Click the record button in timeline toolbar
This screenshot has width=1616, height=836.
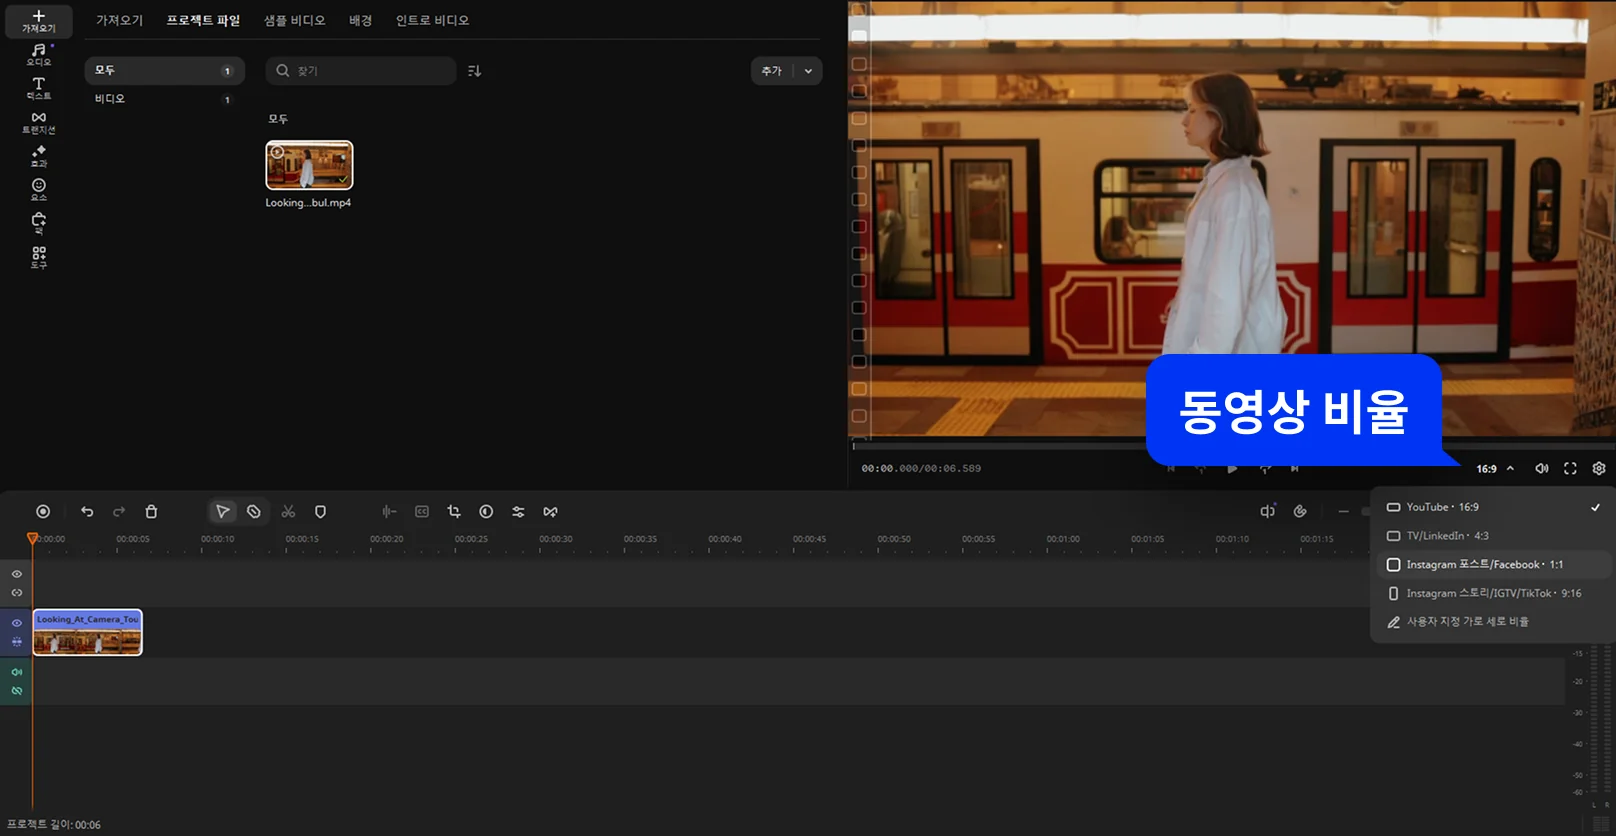pyautogui.click(x=43, y=512)
